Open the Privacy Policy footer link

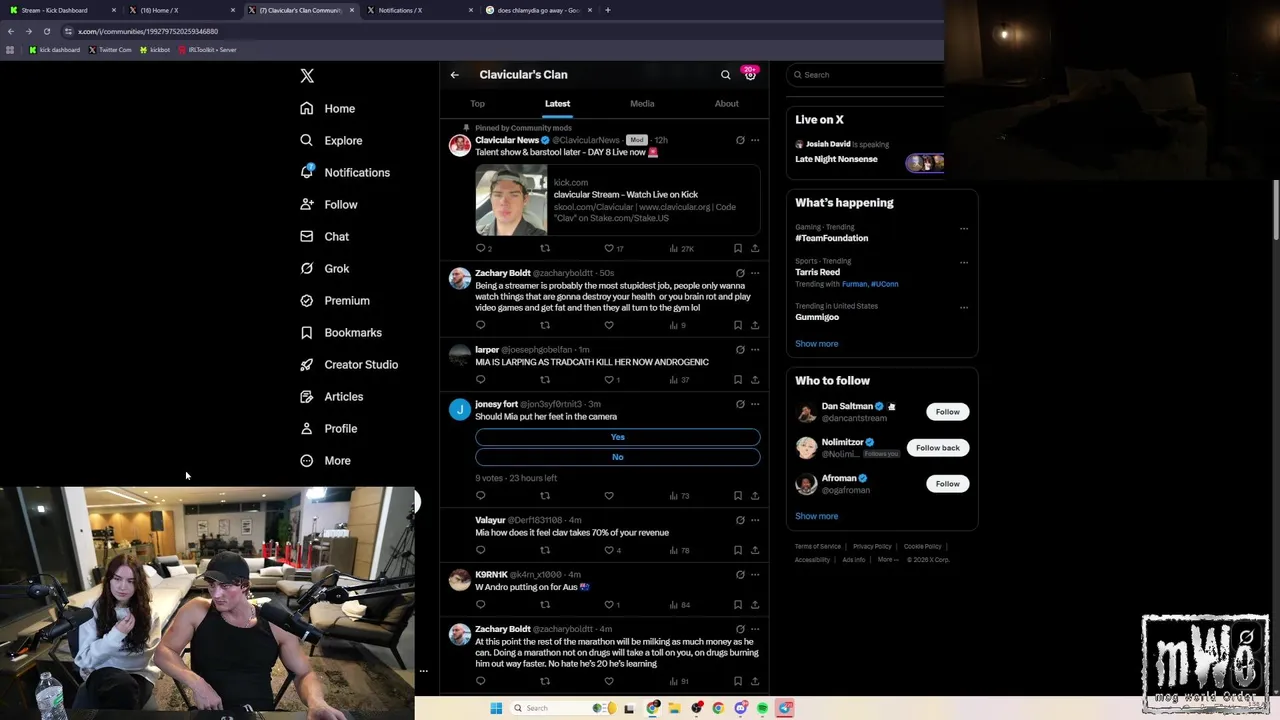[x=872, y=547]
